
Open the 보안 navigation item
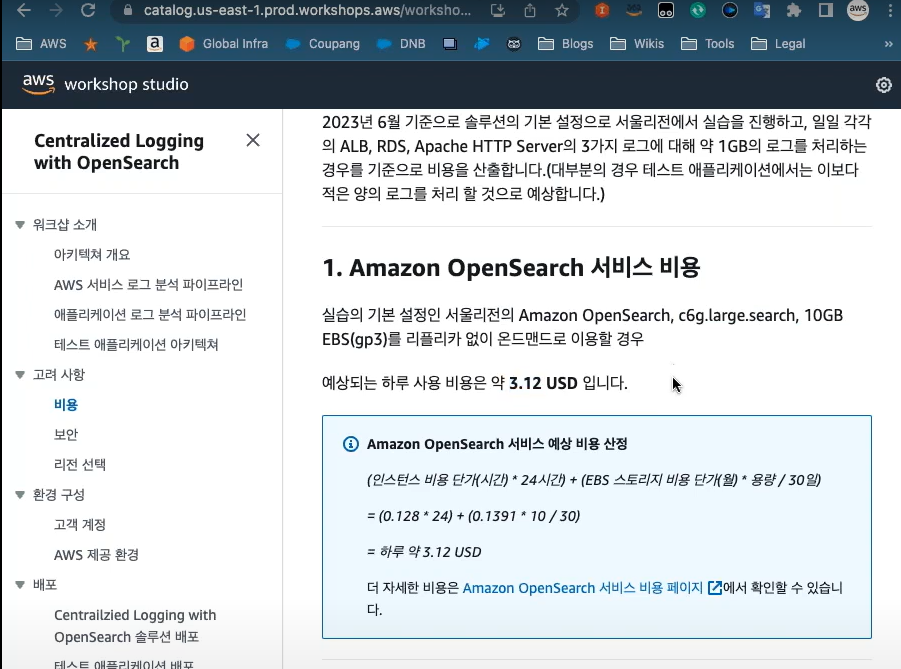point(66,435)
